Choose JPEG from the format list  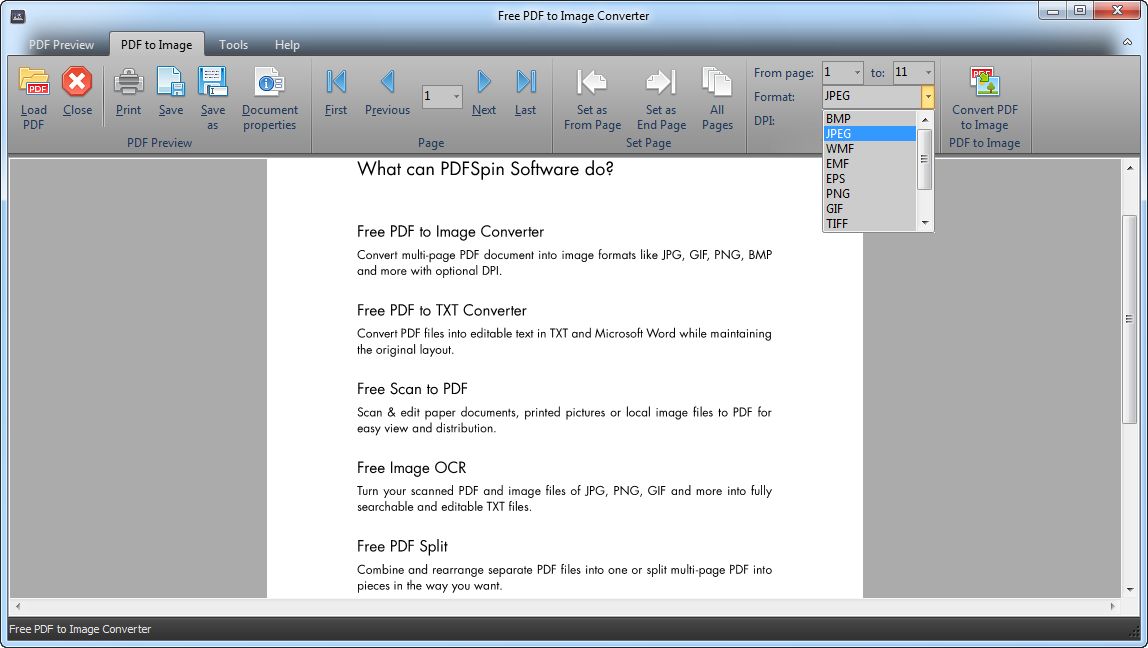(x=870, y=133)
